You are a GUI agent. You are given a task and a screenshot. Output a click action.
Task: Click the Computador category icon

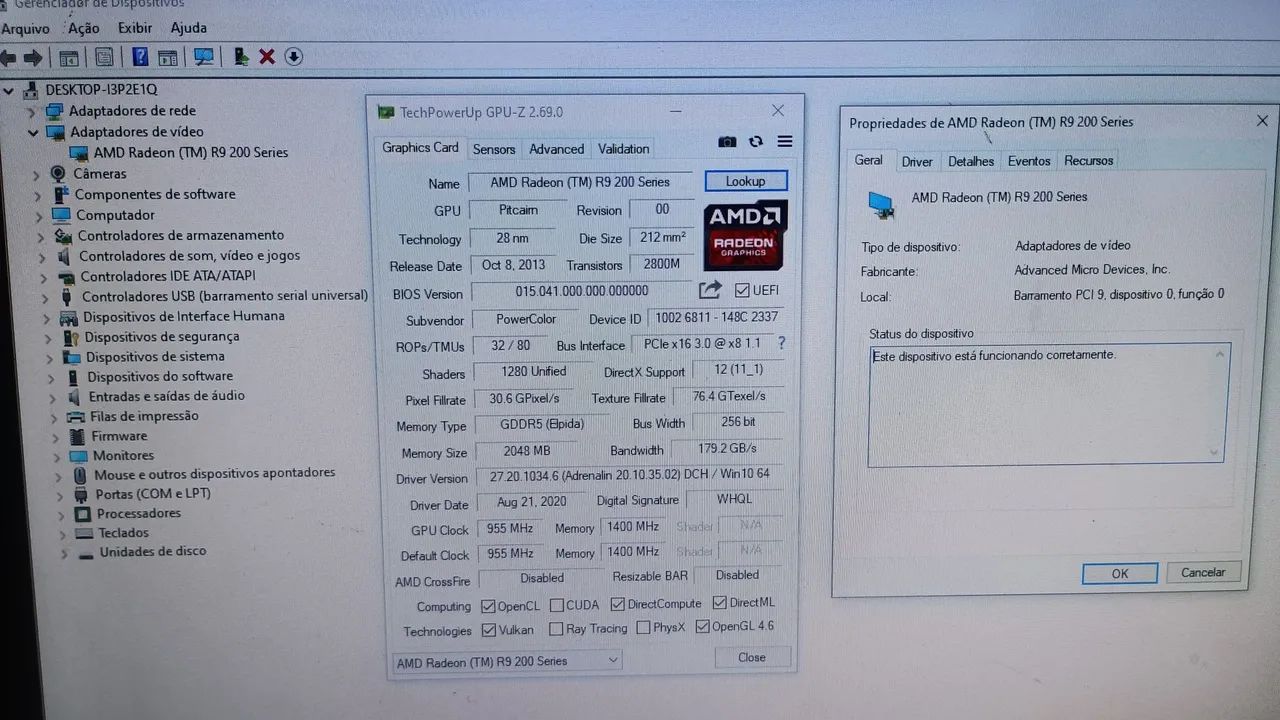[61, 215]
